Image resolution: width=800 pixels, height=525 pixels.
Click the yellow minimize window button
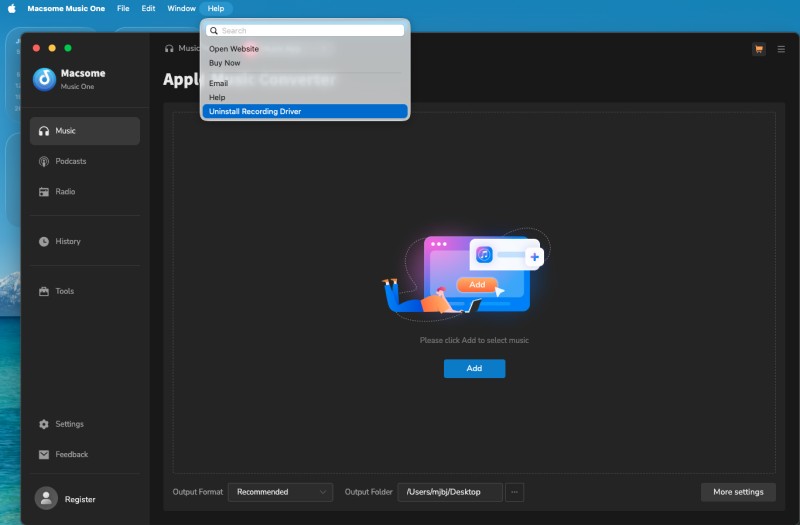pyautogui.click(x=52, y=48)
